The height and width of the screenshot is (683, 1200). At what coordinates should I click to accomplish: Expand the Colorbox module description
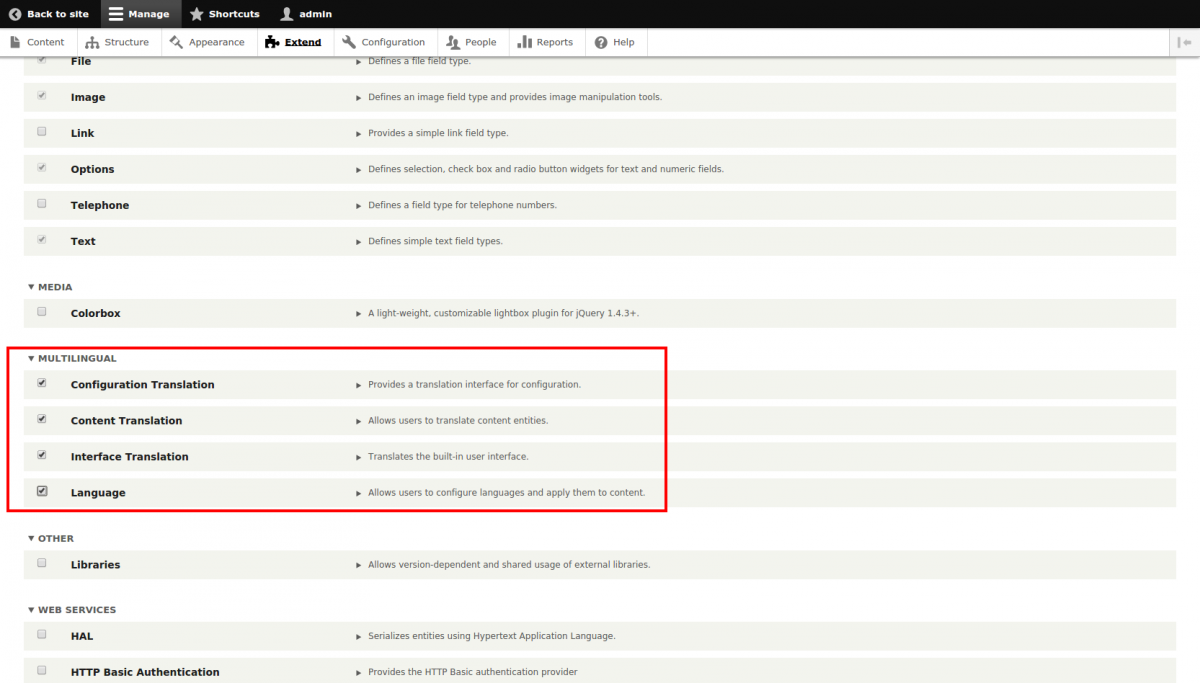tap(497, 313)
